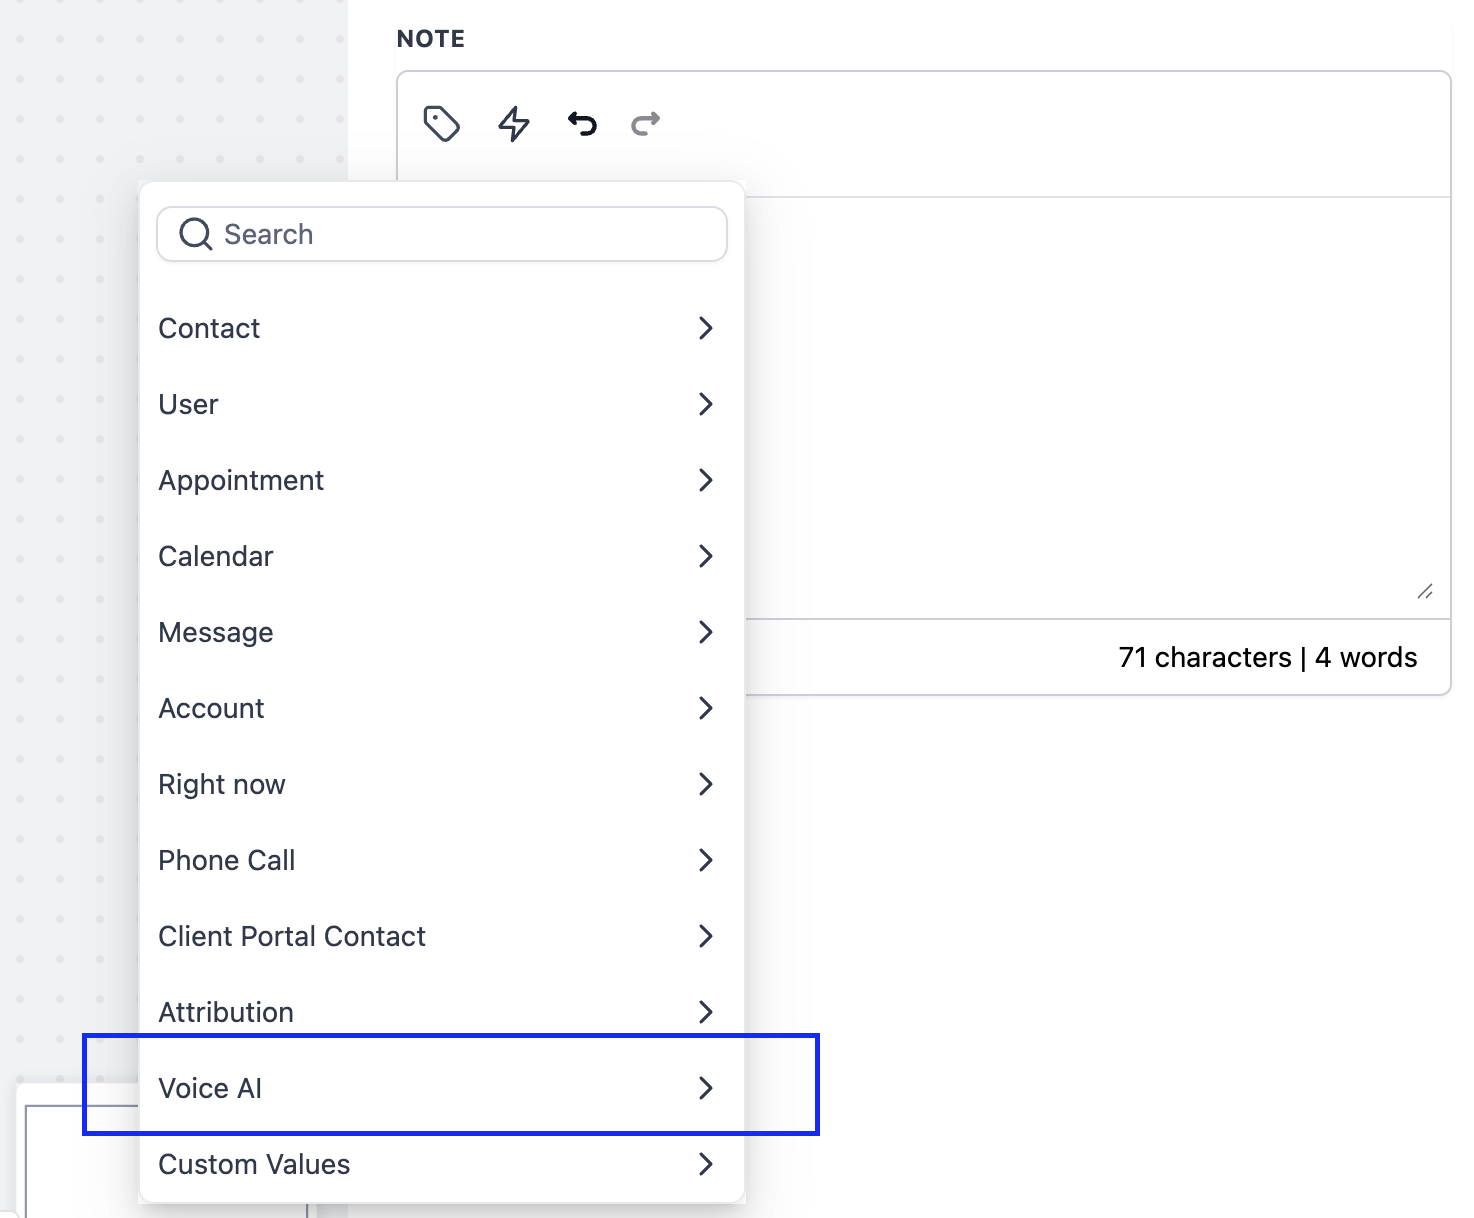The image size is (1474, 1218).
Task: Click the undo arrow icon
Action: point(582,124)
